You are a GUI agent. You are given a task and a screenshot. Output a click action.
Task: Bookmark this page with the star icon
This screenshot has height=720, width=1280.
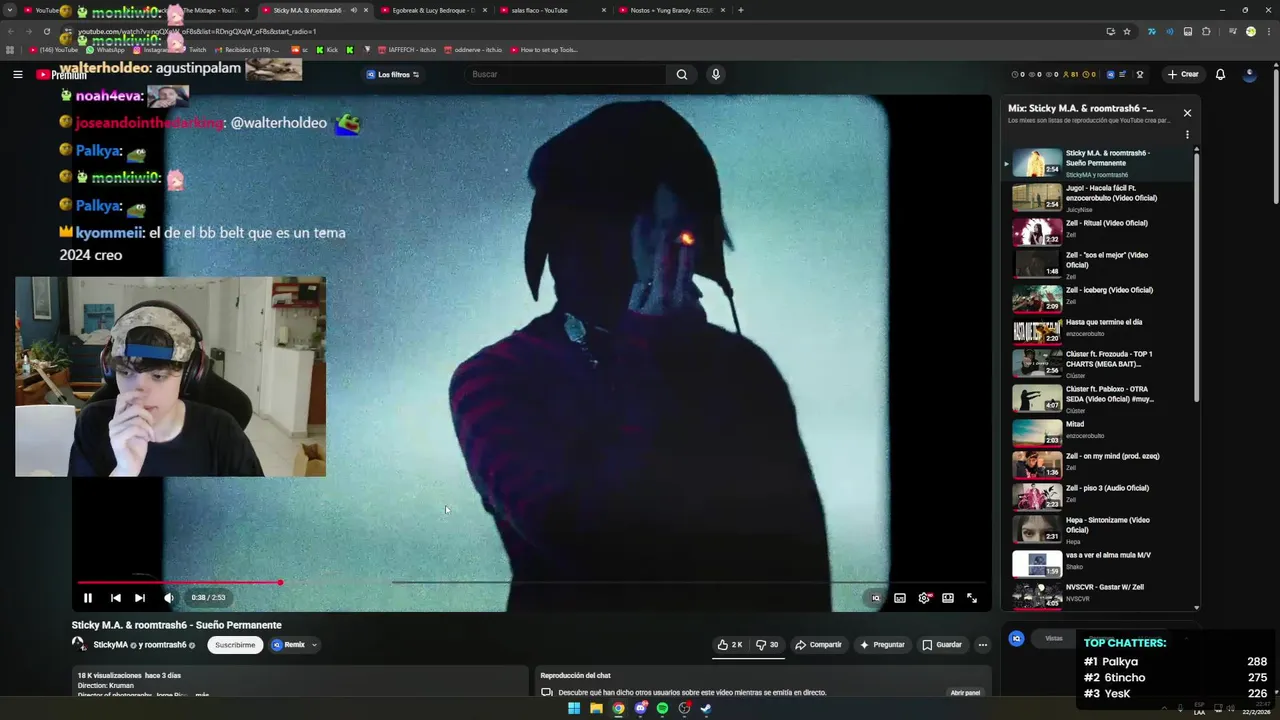point(1127,31)
